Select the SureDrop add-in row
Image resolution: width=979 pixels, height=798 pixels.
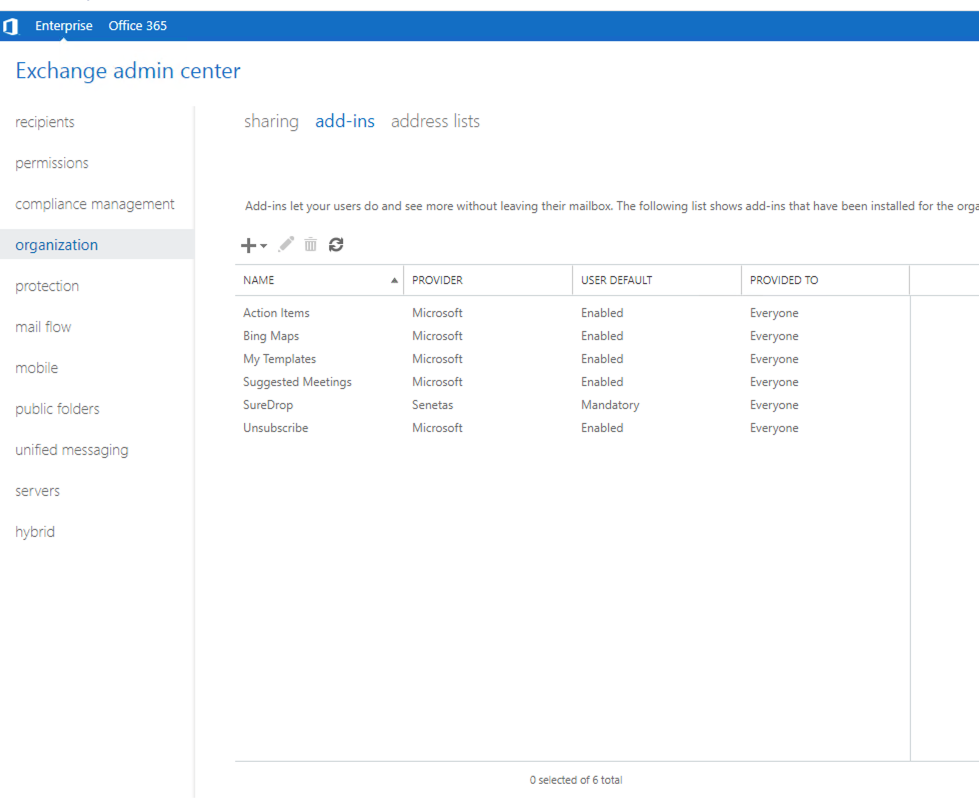pos(572,405)
